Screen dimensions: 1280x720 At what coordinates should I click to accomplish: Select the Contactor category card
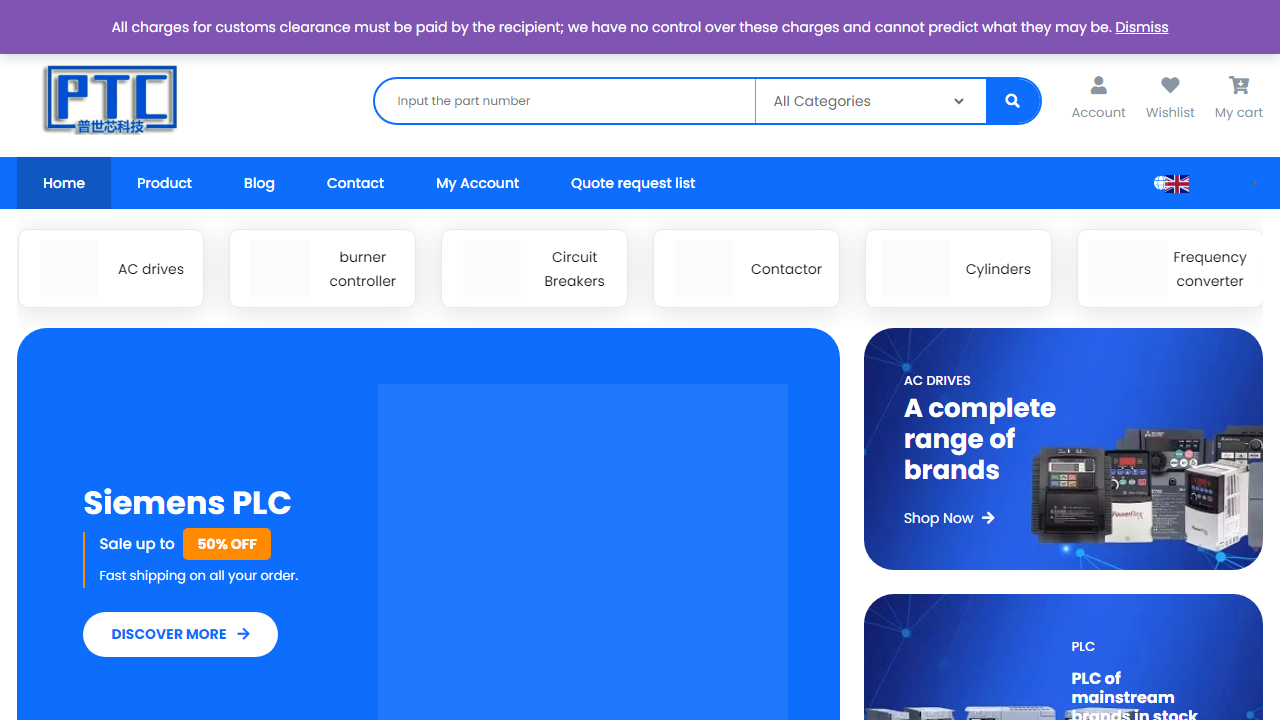[746, 269]
